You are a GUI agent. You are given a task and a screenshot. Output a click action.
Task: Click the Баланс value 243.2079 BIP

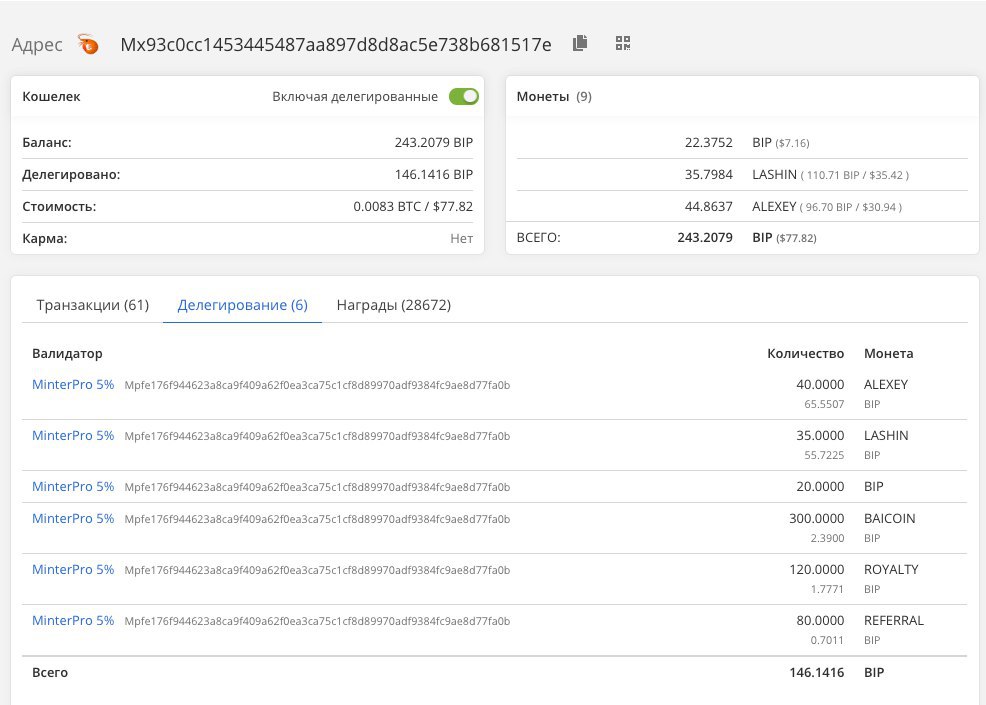[433, 142]
